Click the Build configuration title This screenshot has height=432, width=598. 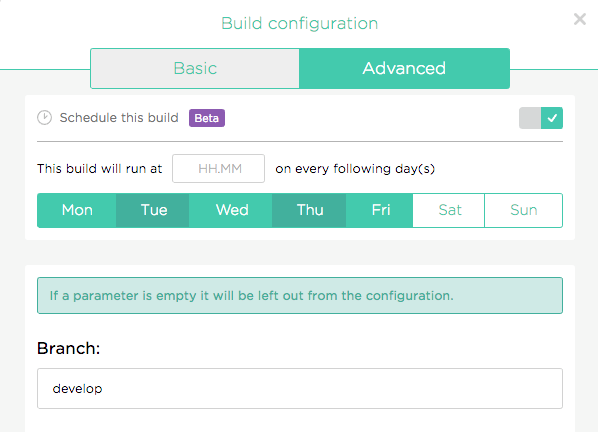pyautogui.click(x=299, y=24)
